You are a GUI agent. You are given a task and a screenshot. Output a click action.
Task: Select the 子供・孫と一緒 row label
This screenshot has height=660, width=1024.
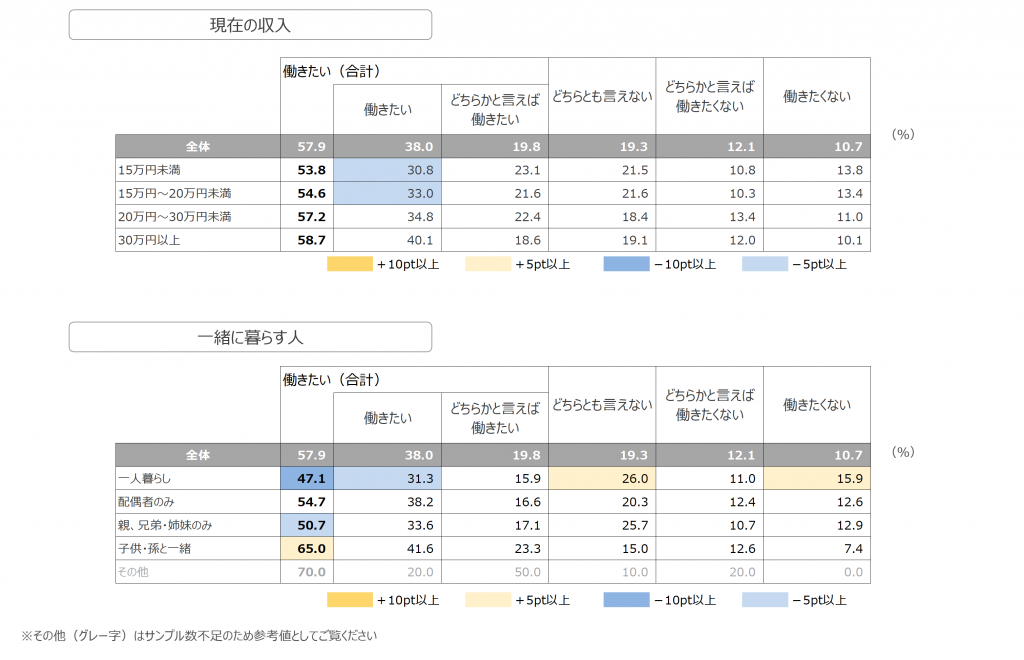(x=198, y=548)
